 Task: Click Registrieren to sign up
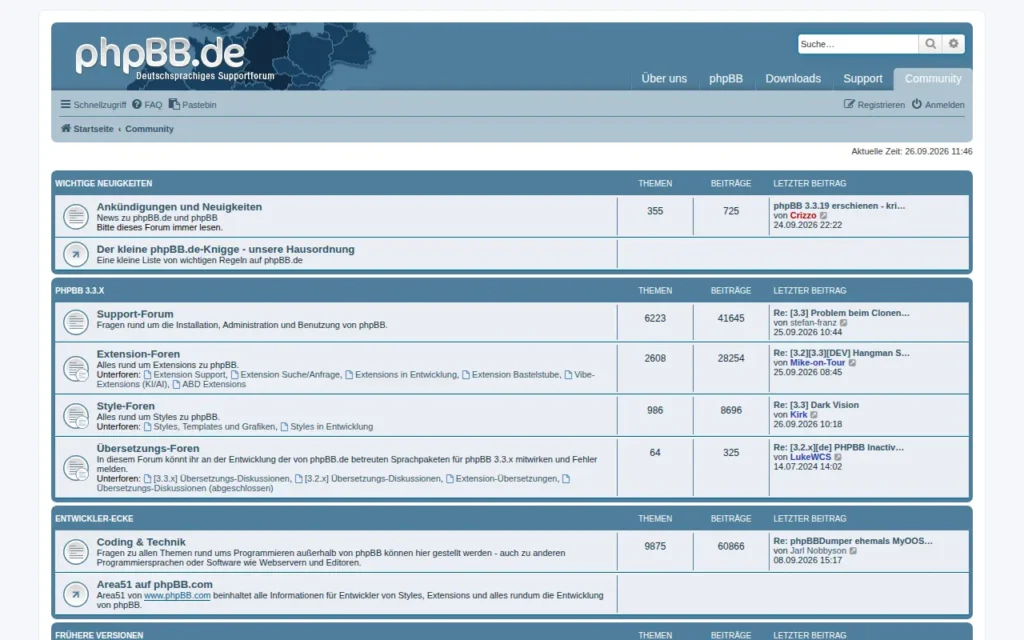874,104
